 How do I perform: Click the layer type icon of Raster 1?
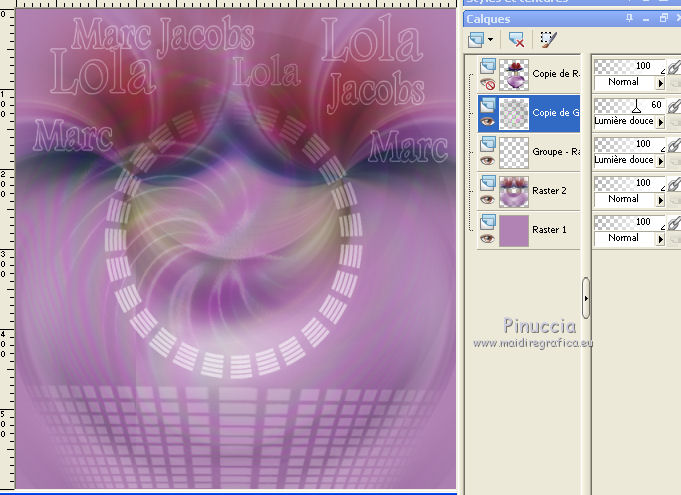click(488, 222)
